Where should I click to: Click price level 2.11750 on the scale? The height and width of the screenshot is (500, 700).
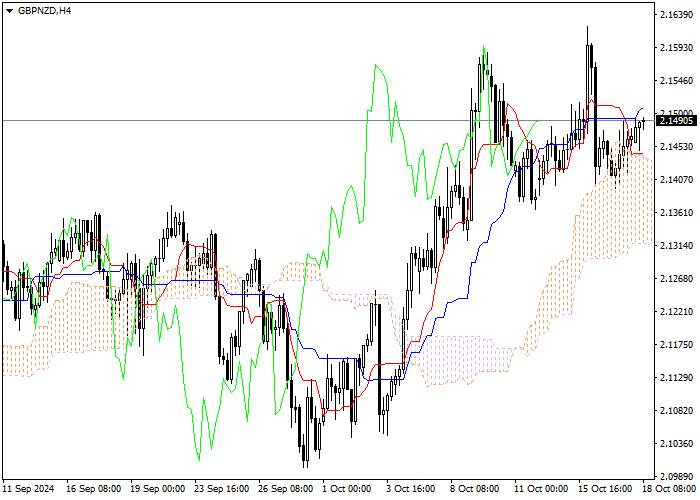pyautogui.click(x=676, y=345)
